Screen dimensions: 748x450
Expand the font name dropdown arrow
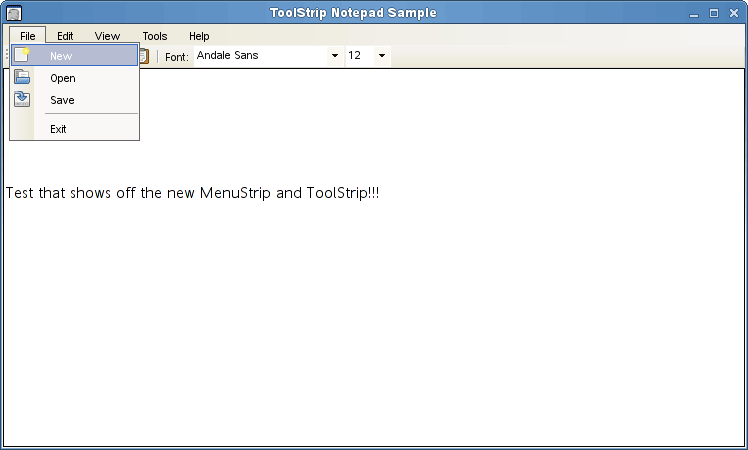pos(335,56)
